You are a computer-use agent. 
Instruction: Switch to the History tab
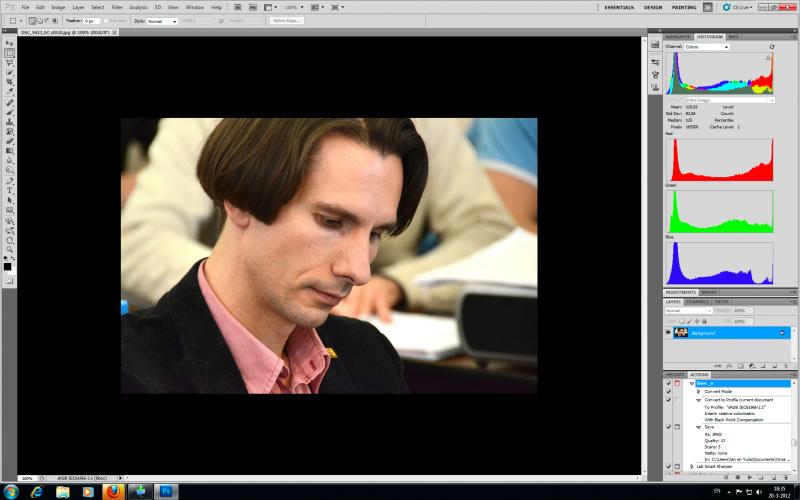tap(675, 374)
